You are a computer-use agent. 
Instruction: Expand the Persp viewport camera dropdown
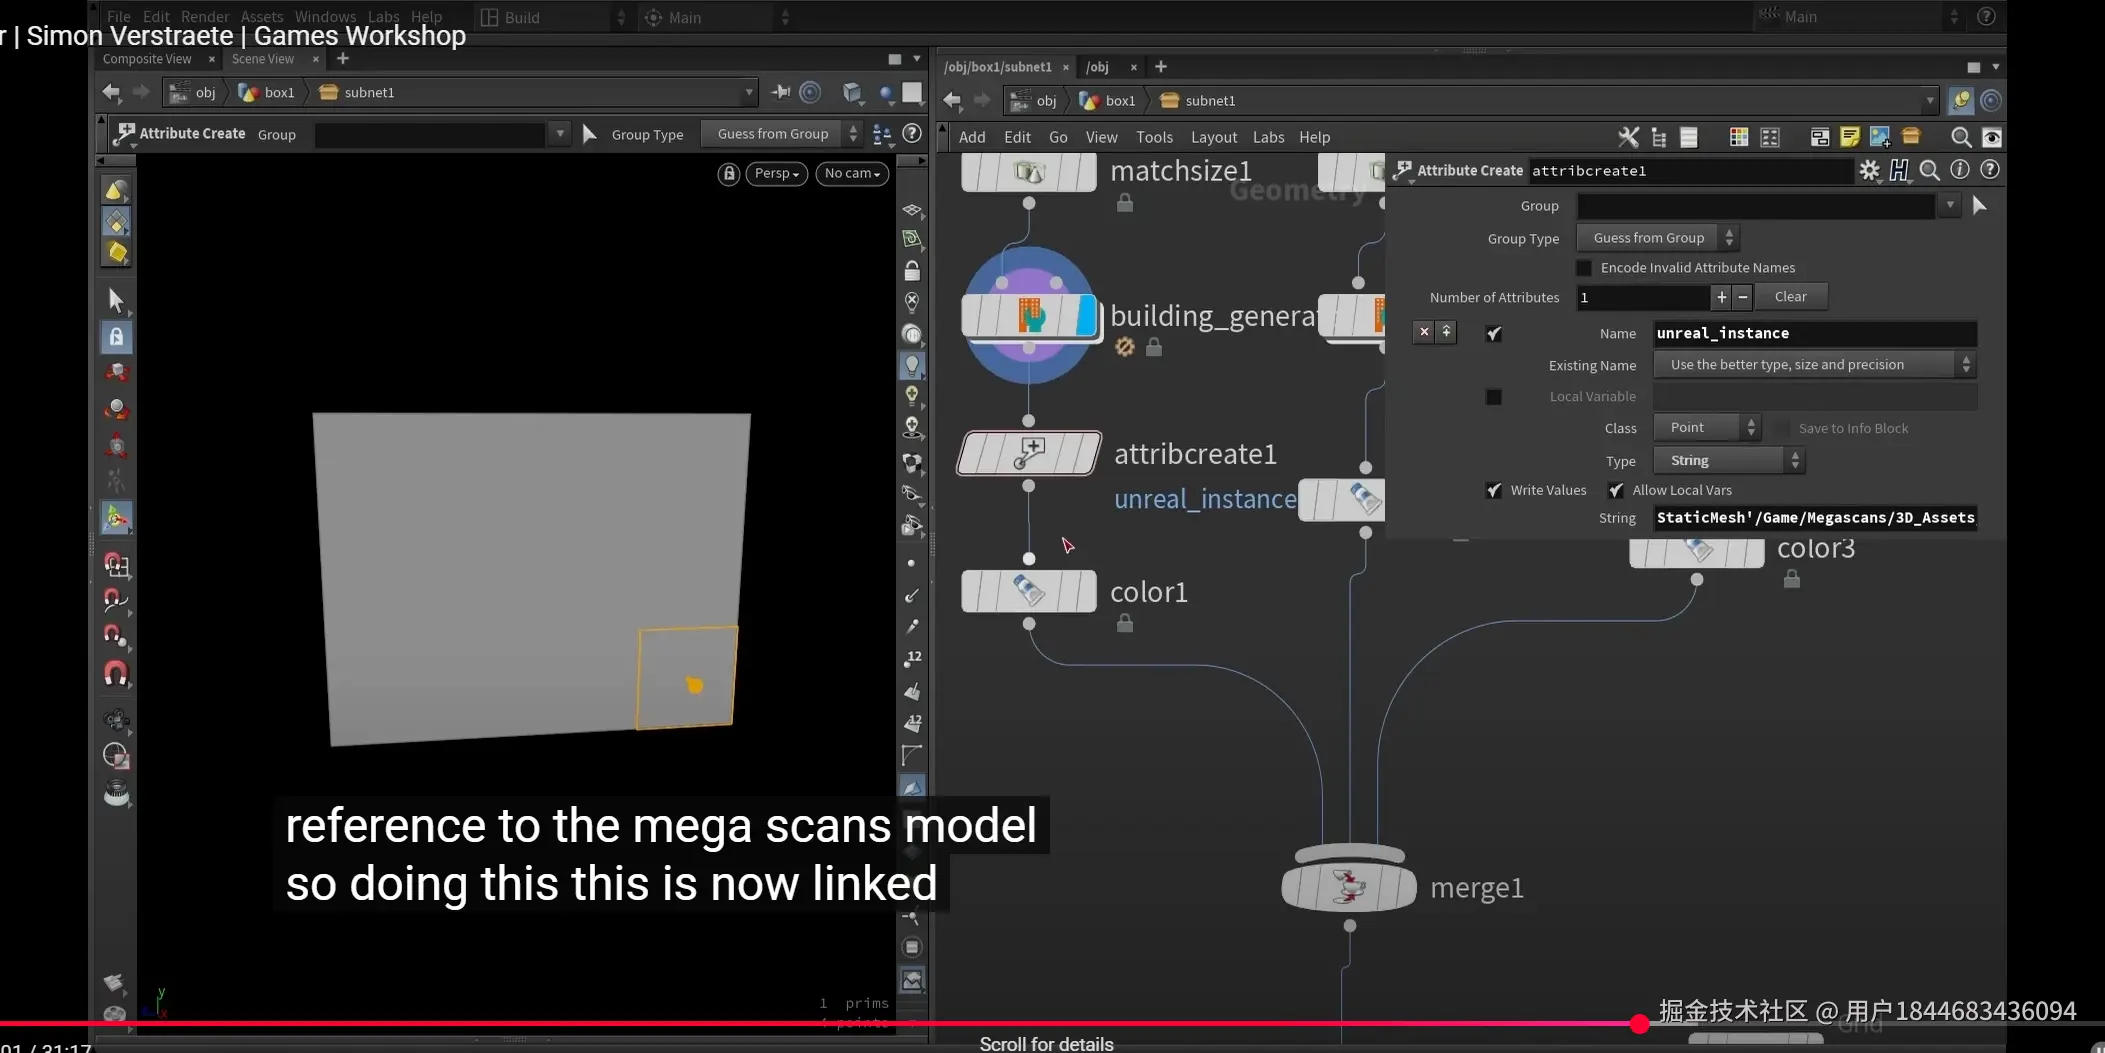776,173
